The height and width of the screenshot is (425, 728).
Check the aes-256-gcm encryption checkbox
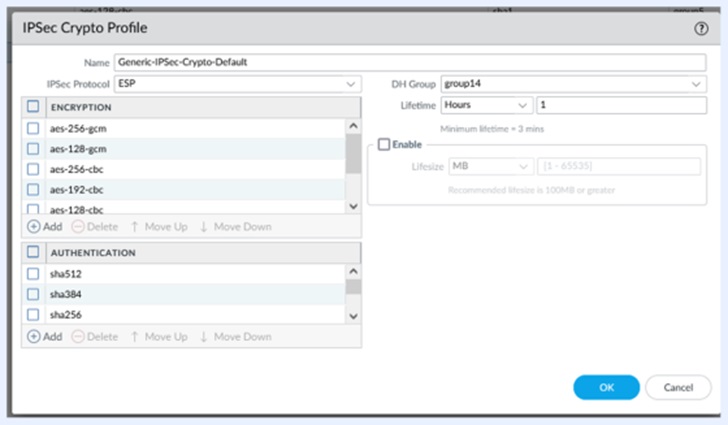33,128
